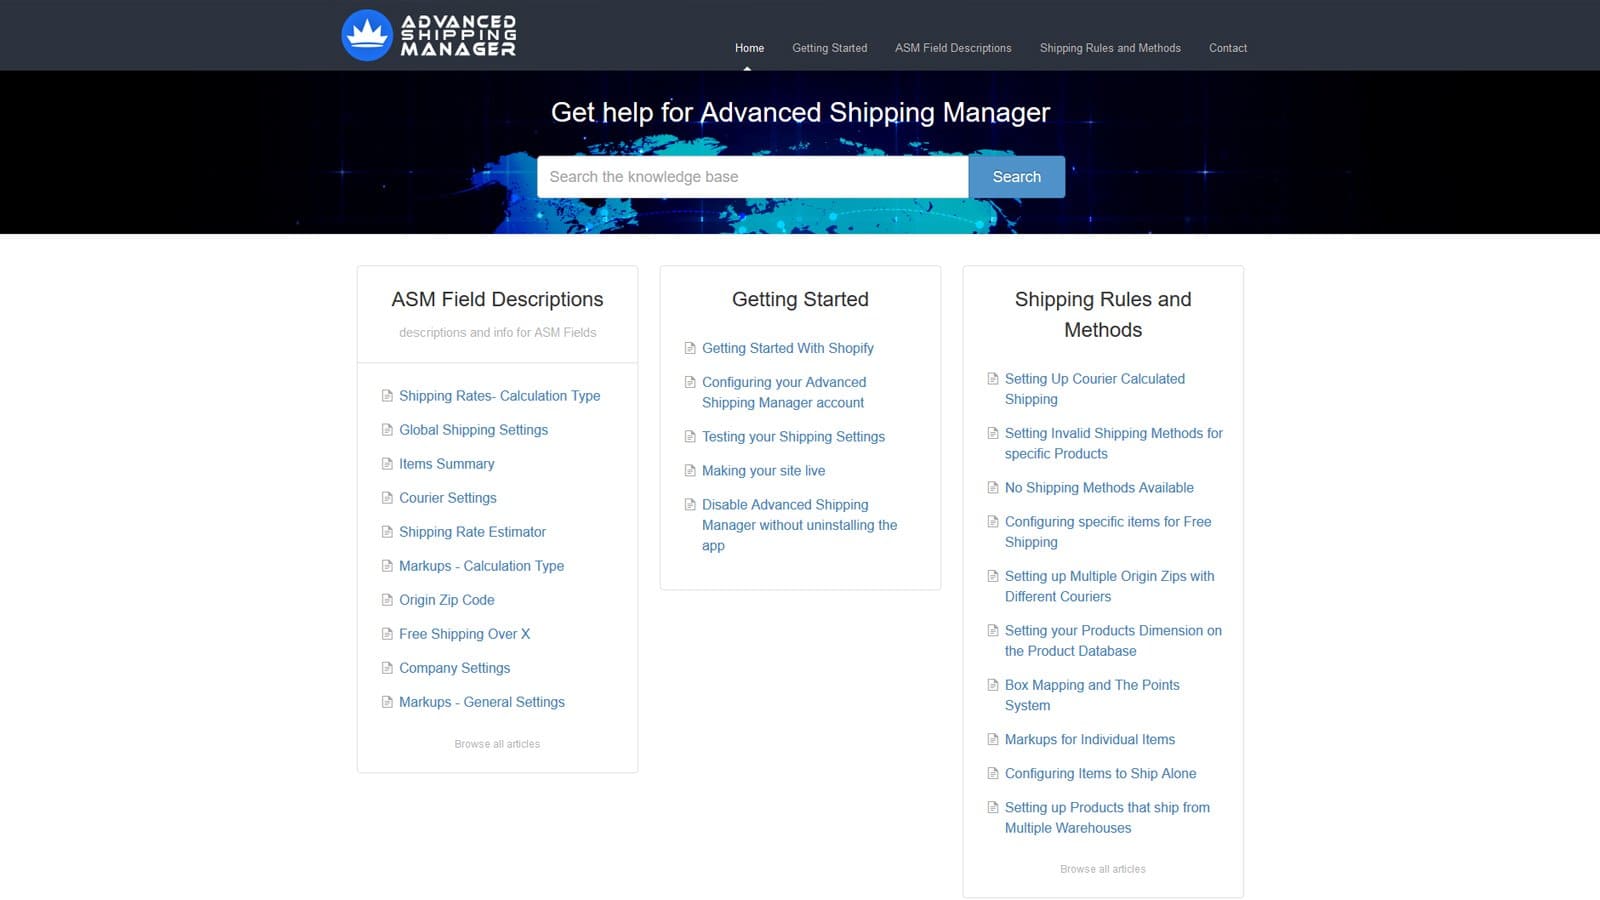Click the document icon beside Company Settings

coord(387,668)
